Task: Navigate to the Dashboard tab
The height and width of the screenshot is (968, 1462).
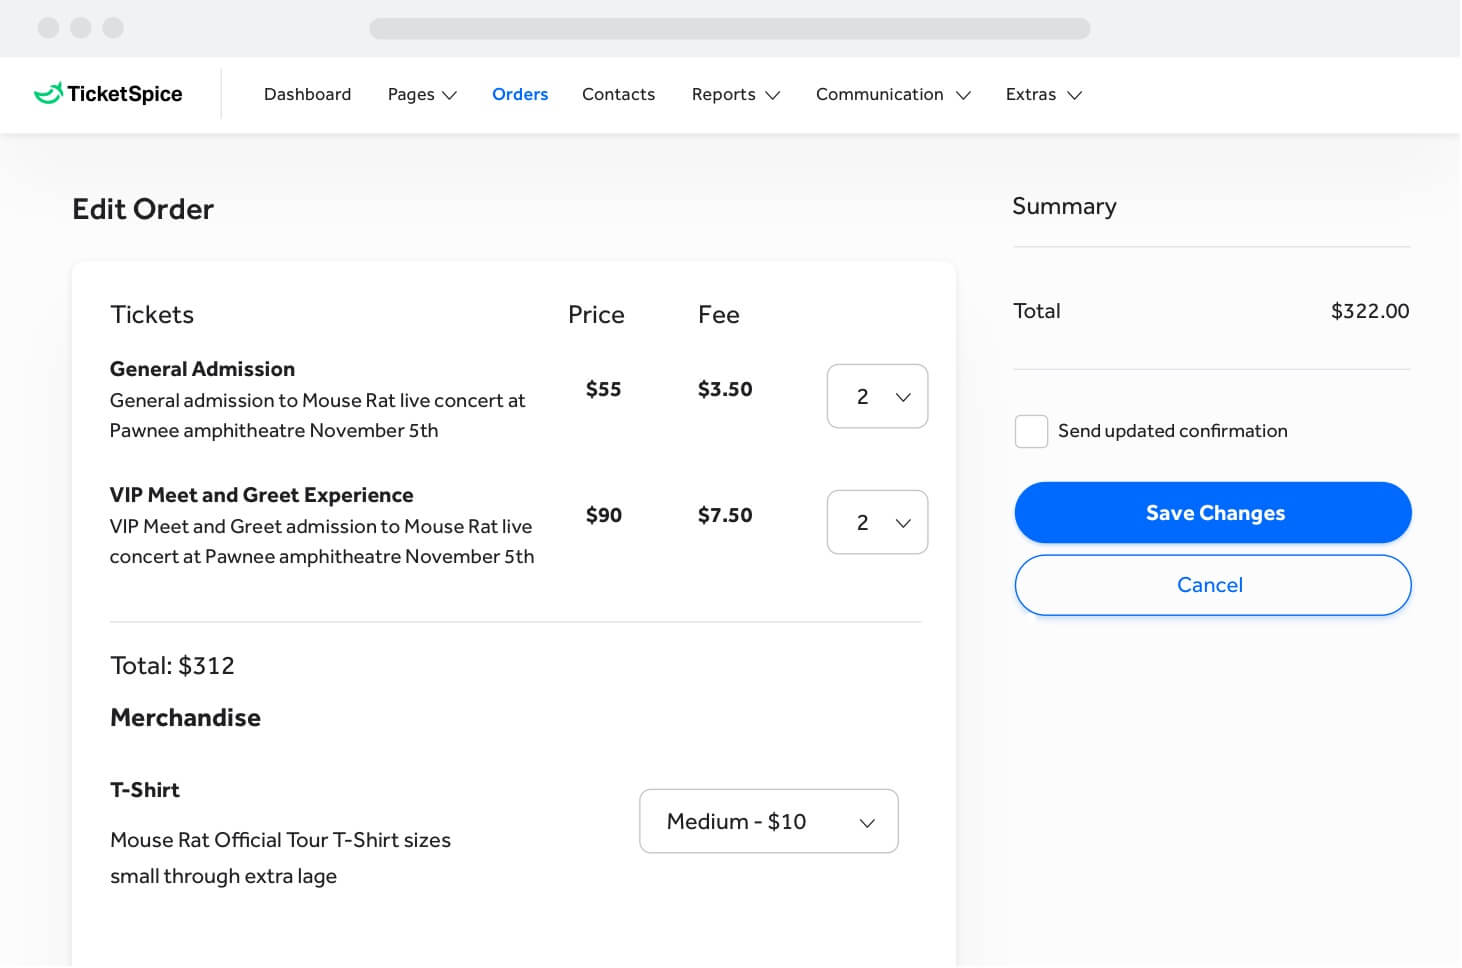Action: [307, 95]
